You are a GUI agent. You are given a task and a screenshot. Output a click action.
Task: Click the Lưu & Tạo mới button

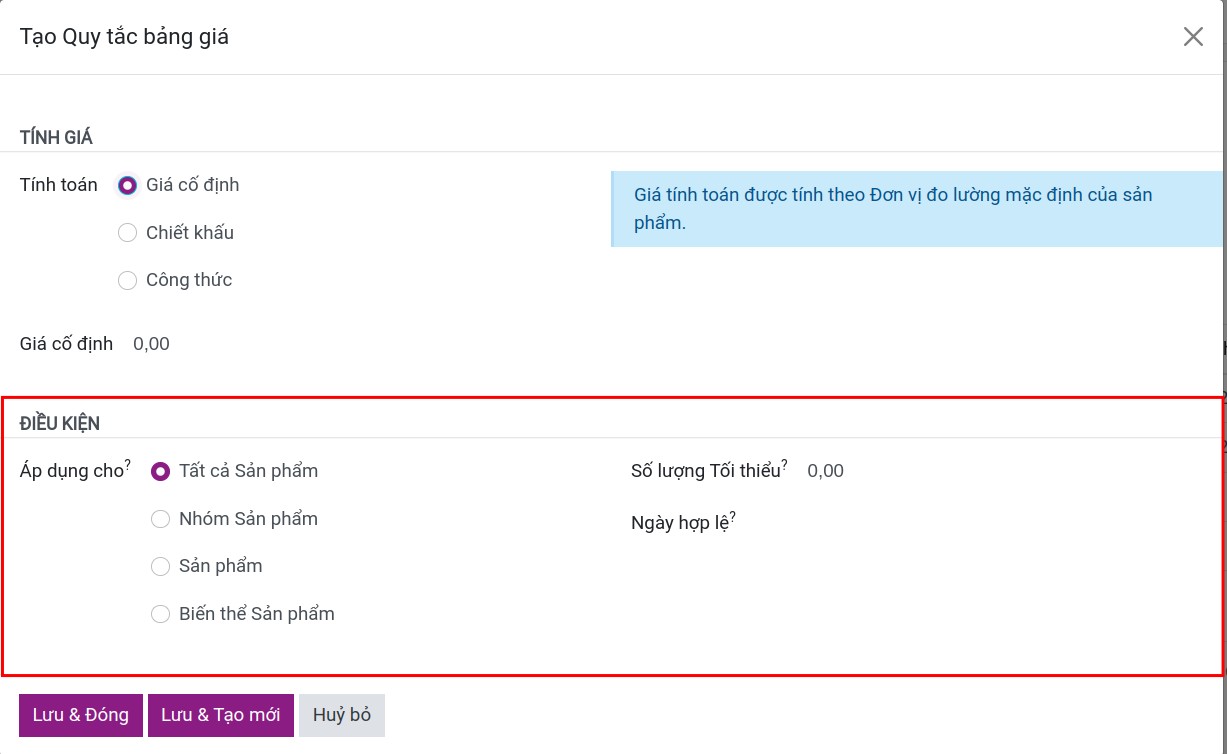click(x=220, y=715)
